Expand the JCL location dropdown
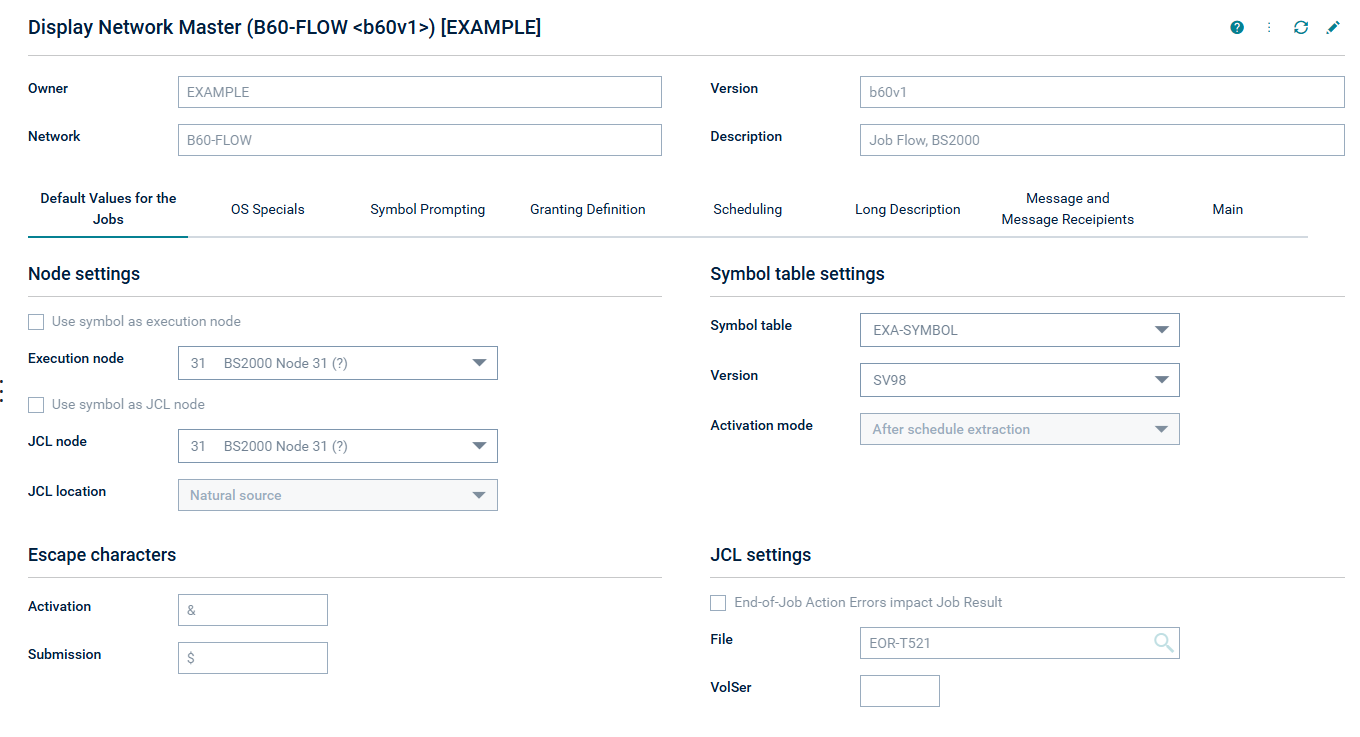This screenshot has width=1360, height=737. [x=338, y=495]
